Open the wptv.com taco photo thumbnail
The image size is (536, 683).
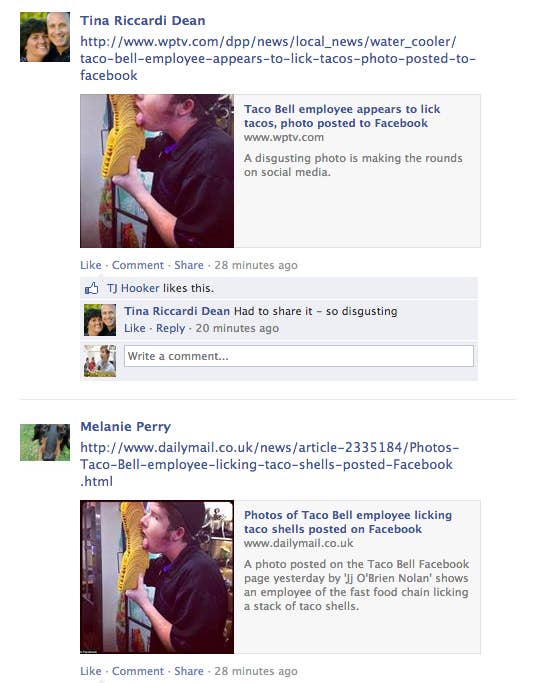pyautogui.click(x=157, y=171)
